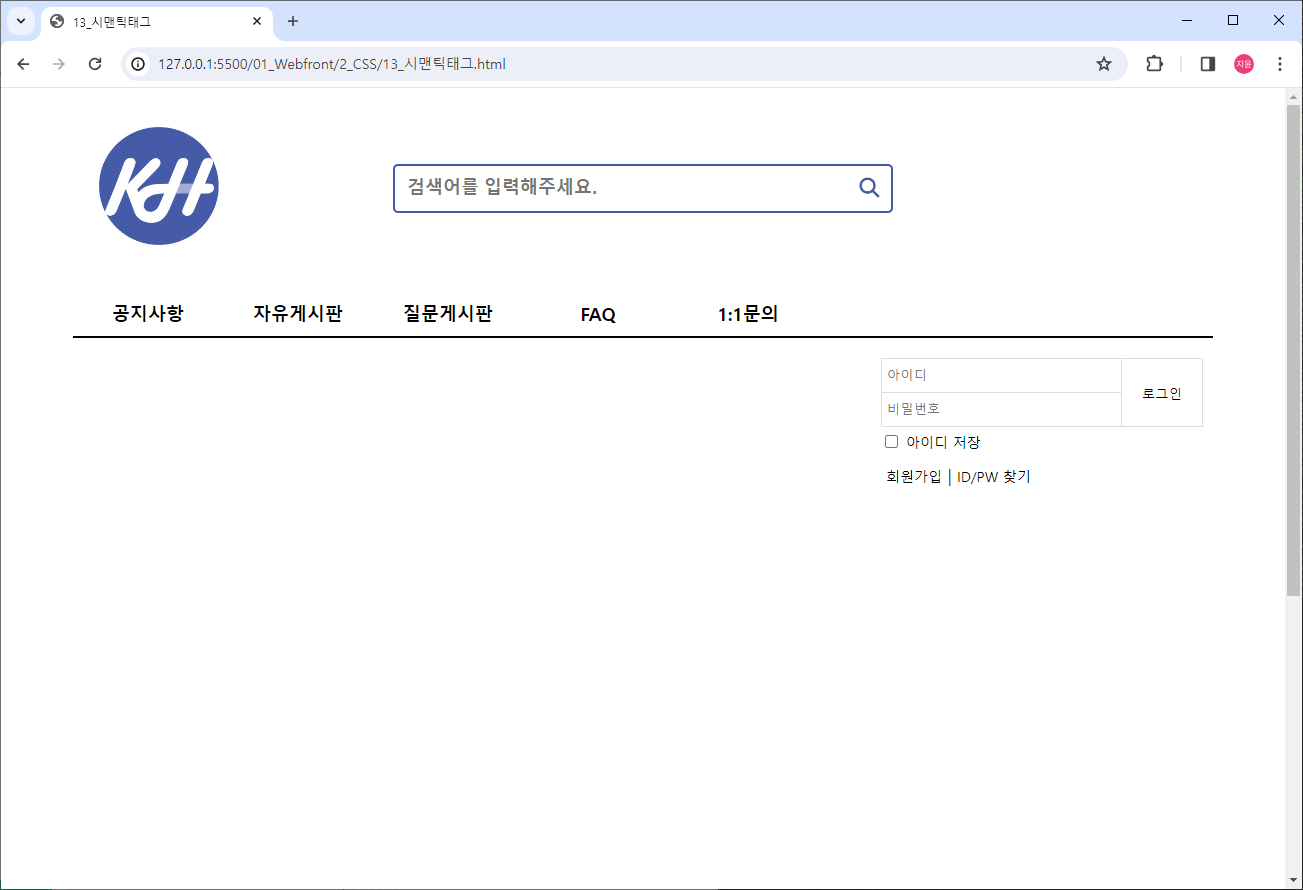Open the 회원가입 link
The width and height of the screenshot is (1303, 890).
(x=913, y=476)
